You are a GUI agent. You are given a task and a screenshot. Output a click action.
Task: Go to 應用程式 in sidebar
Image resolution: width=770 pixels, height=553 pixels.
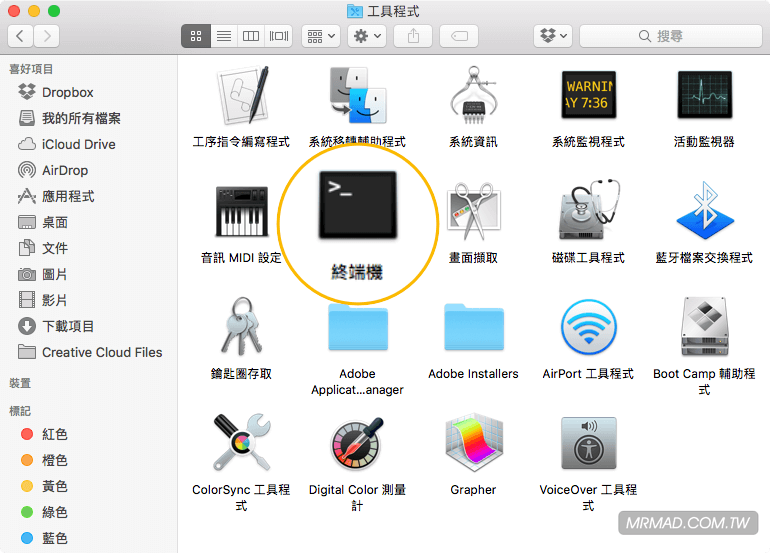68,196
